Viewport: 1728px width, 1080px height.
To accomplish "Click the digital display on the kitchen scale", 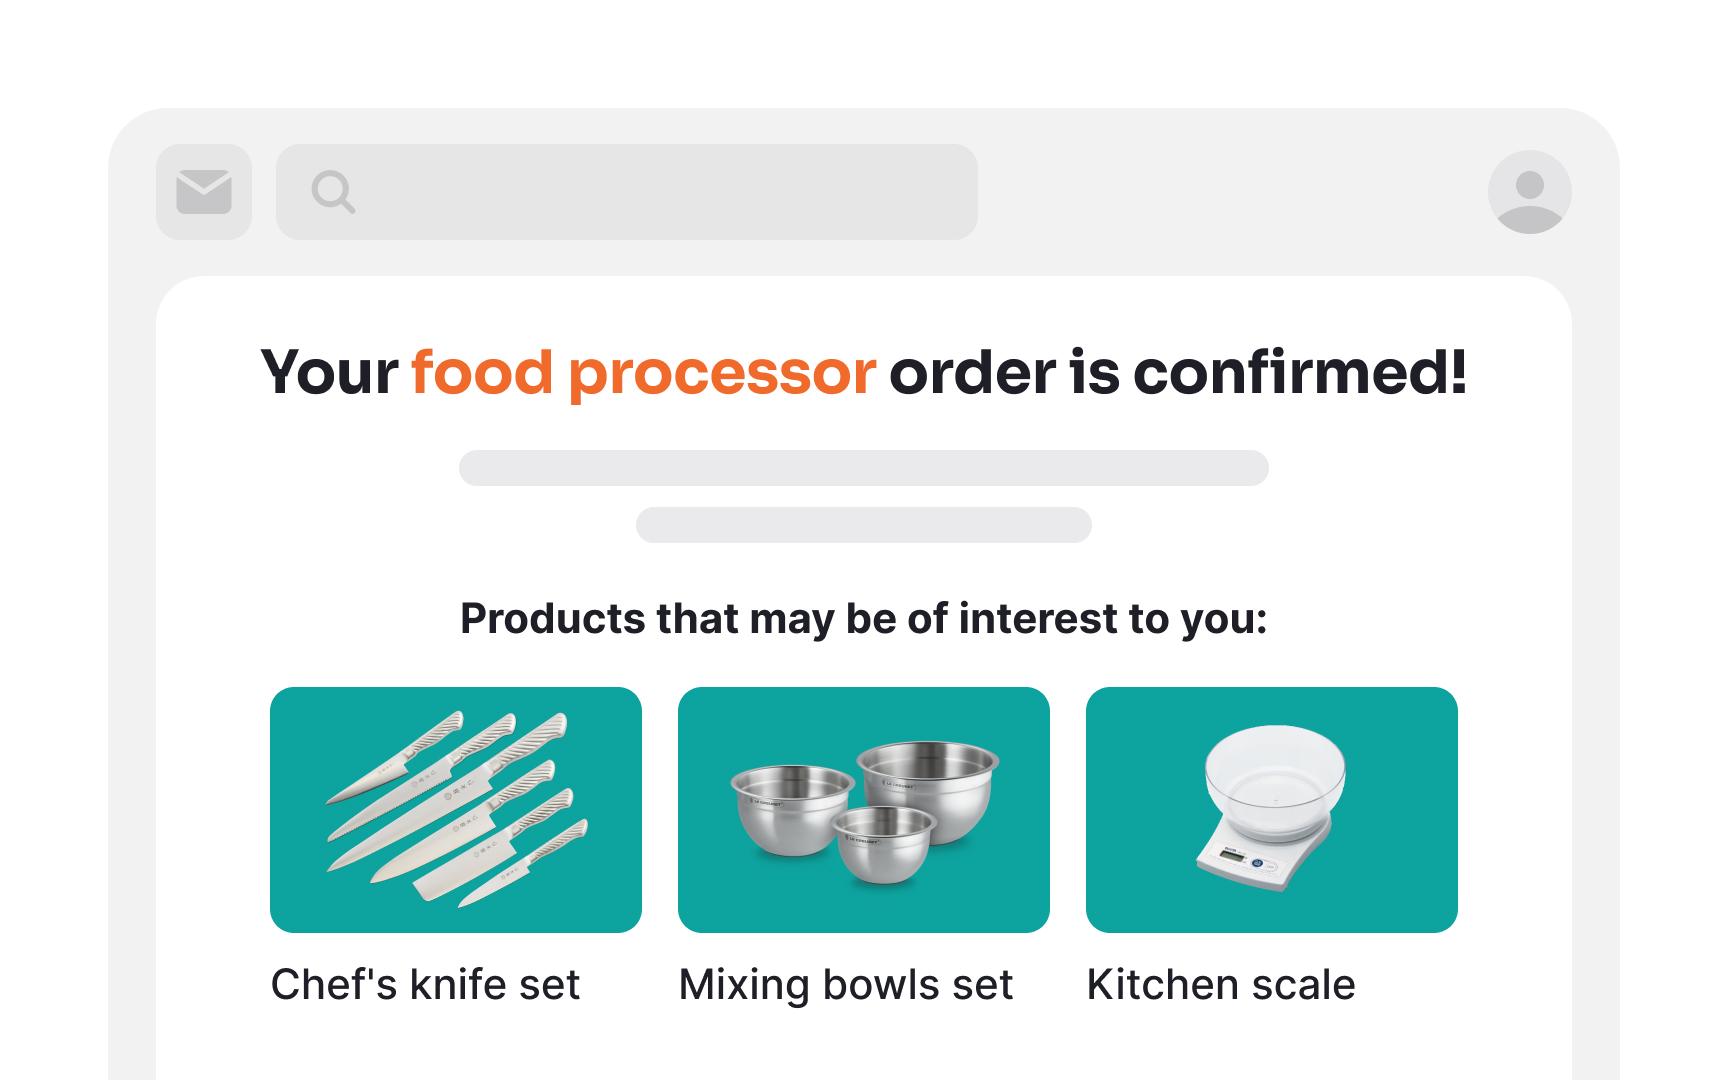I will point(1232,855).
